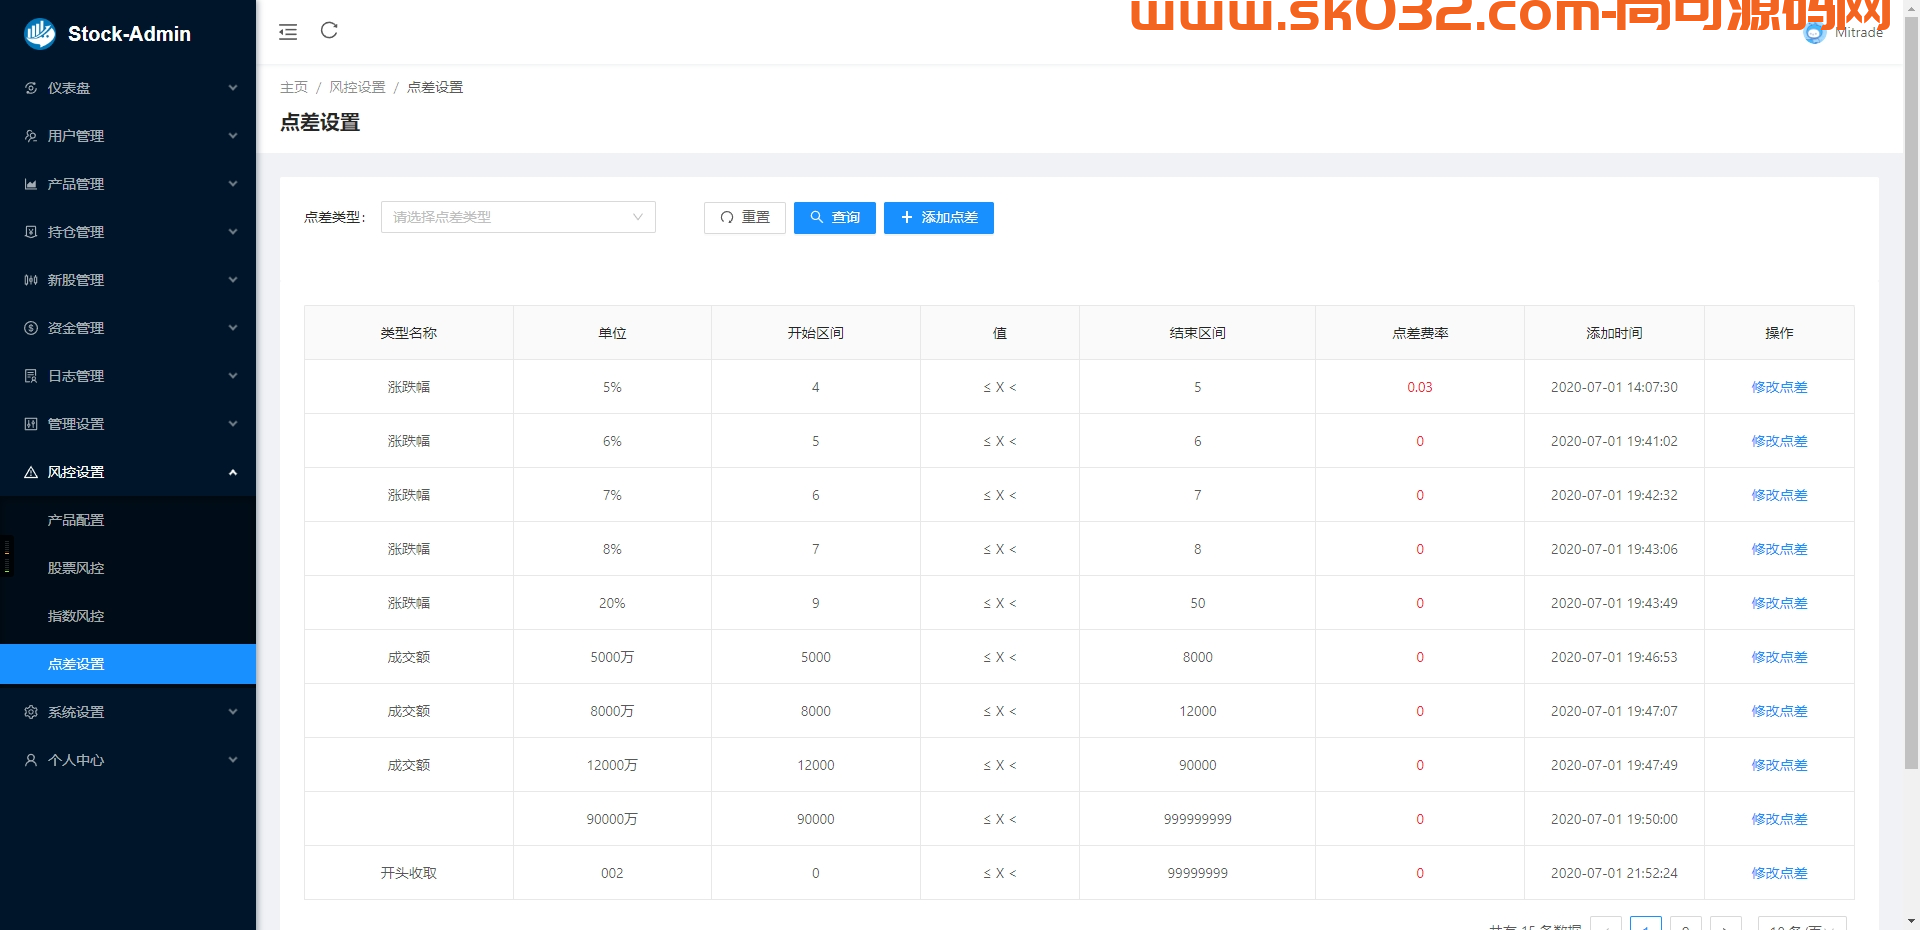Viewport: 1920px width, 930px height.
Task: Expand the 新股管理 menu chevron
Action: point(233,280)
